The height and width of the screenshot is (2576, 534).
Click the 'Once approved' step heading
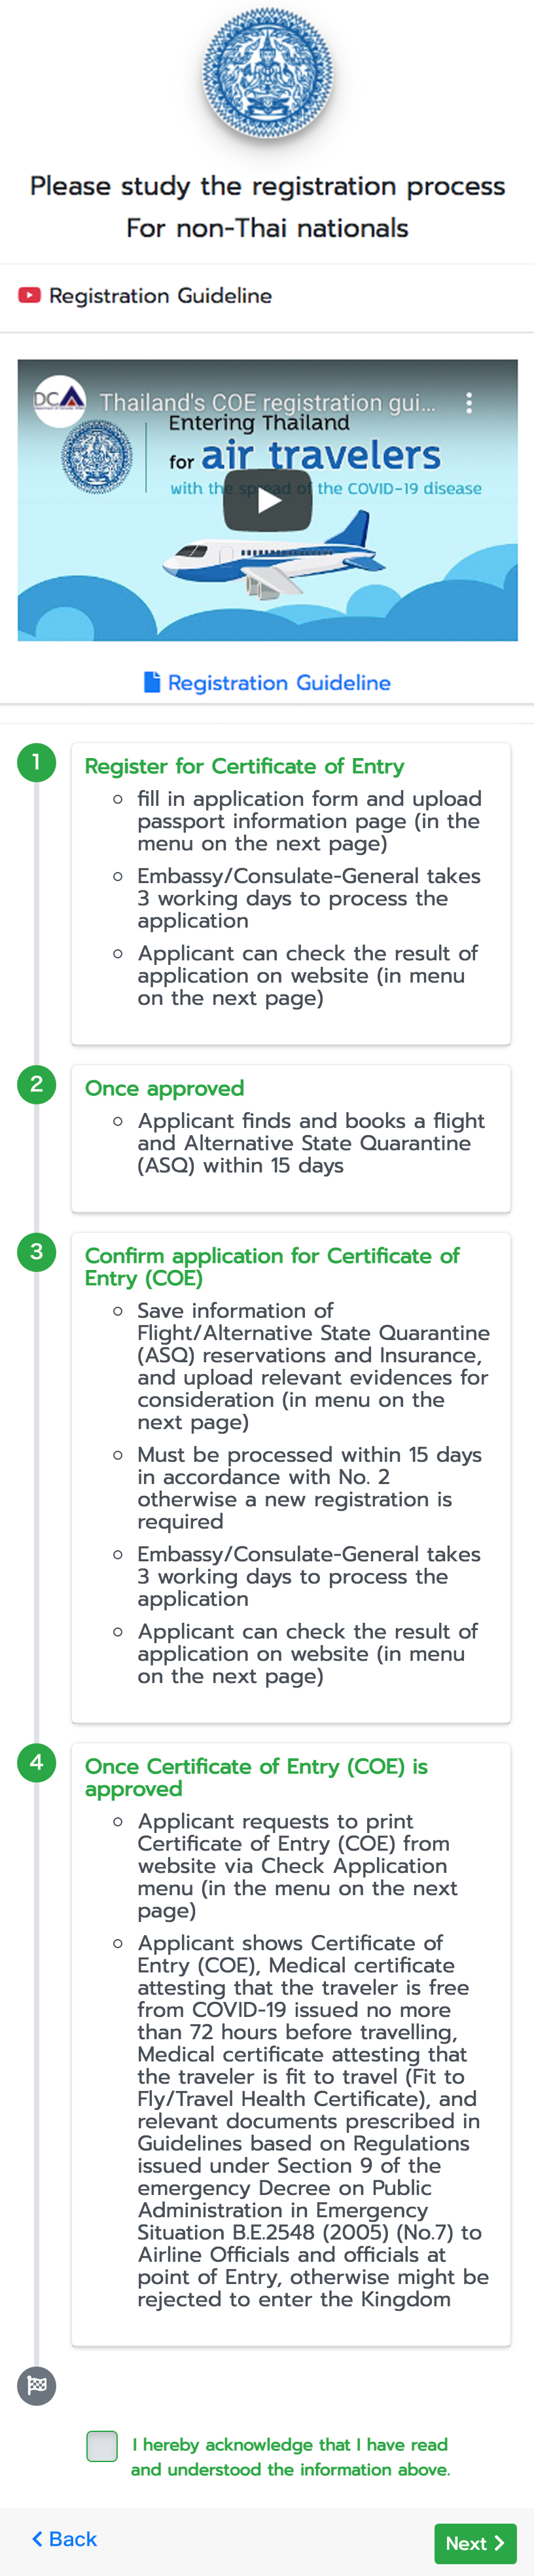point(164,1088)
